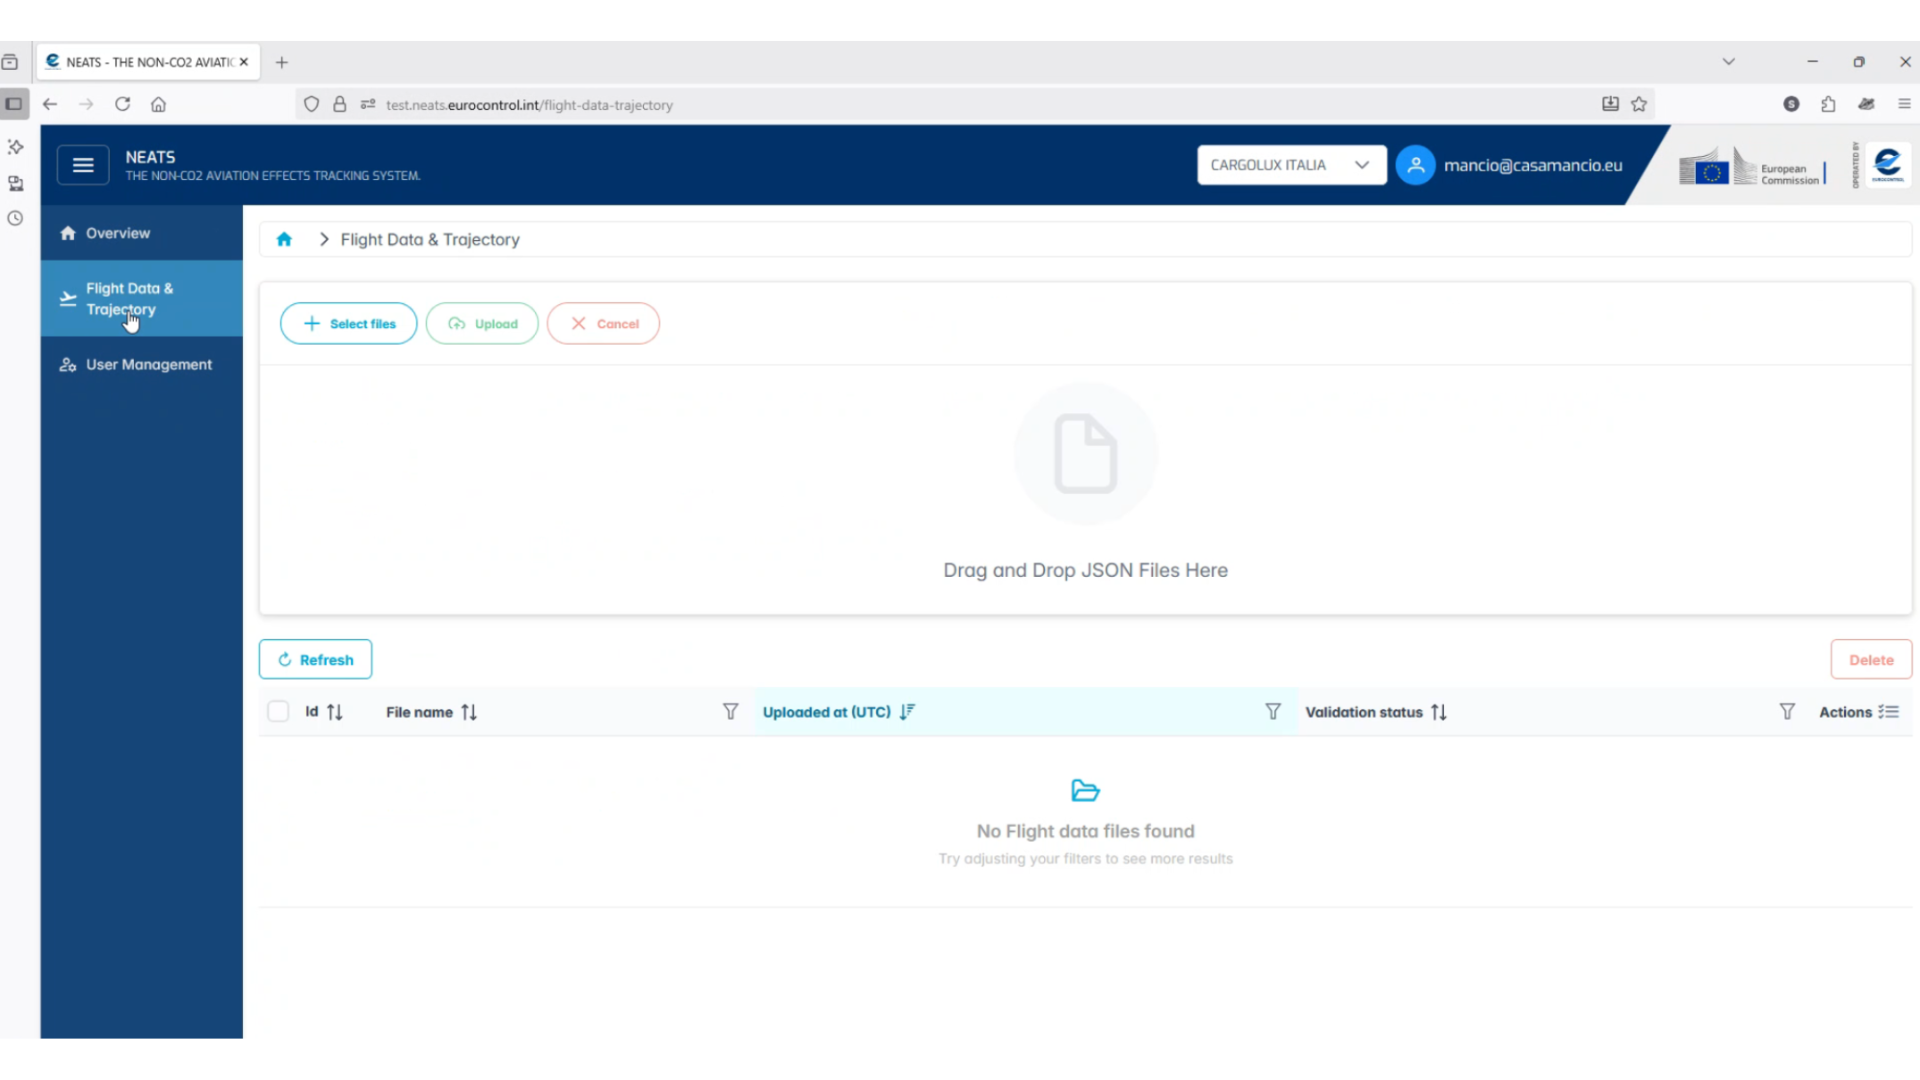Click the home breadcrumb icon
This screenshot has width=1920, height=1080.
pos(284,239)
